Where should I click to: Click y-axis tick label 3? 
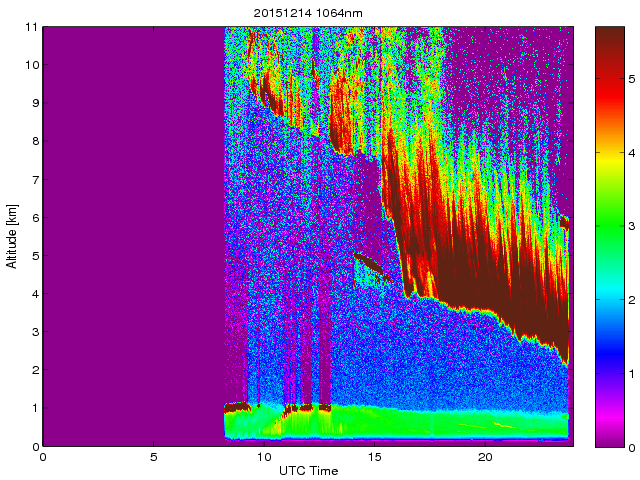33,332
